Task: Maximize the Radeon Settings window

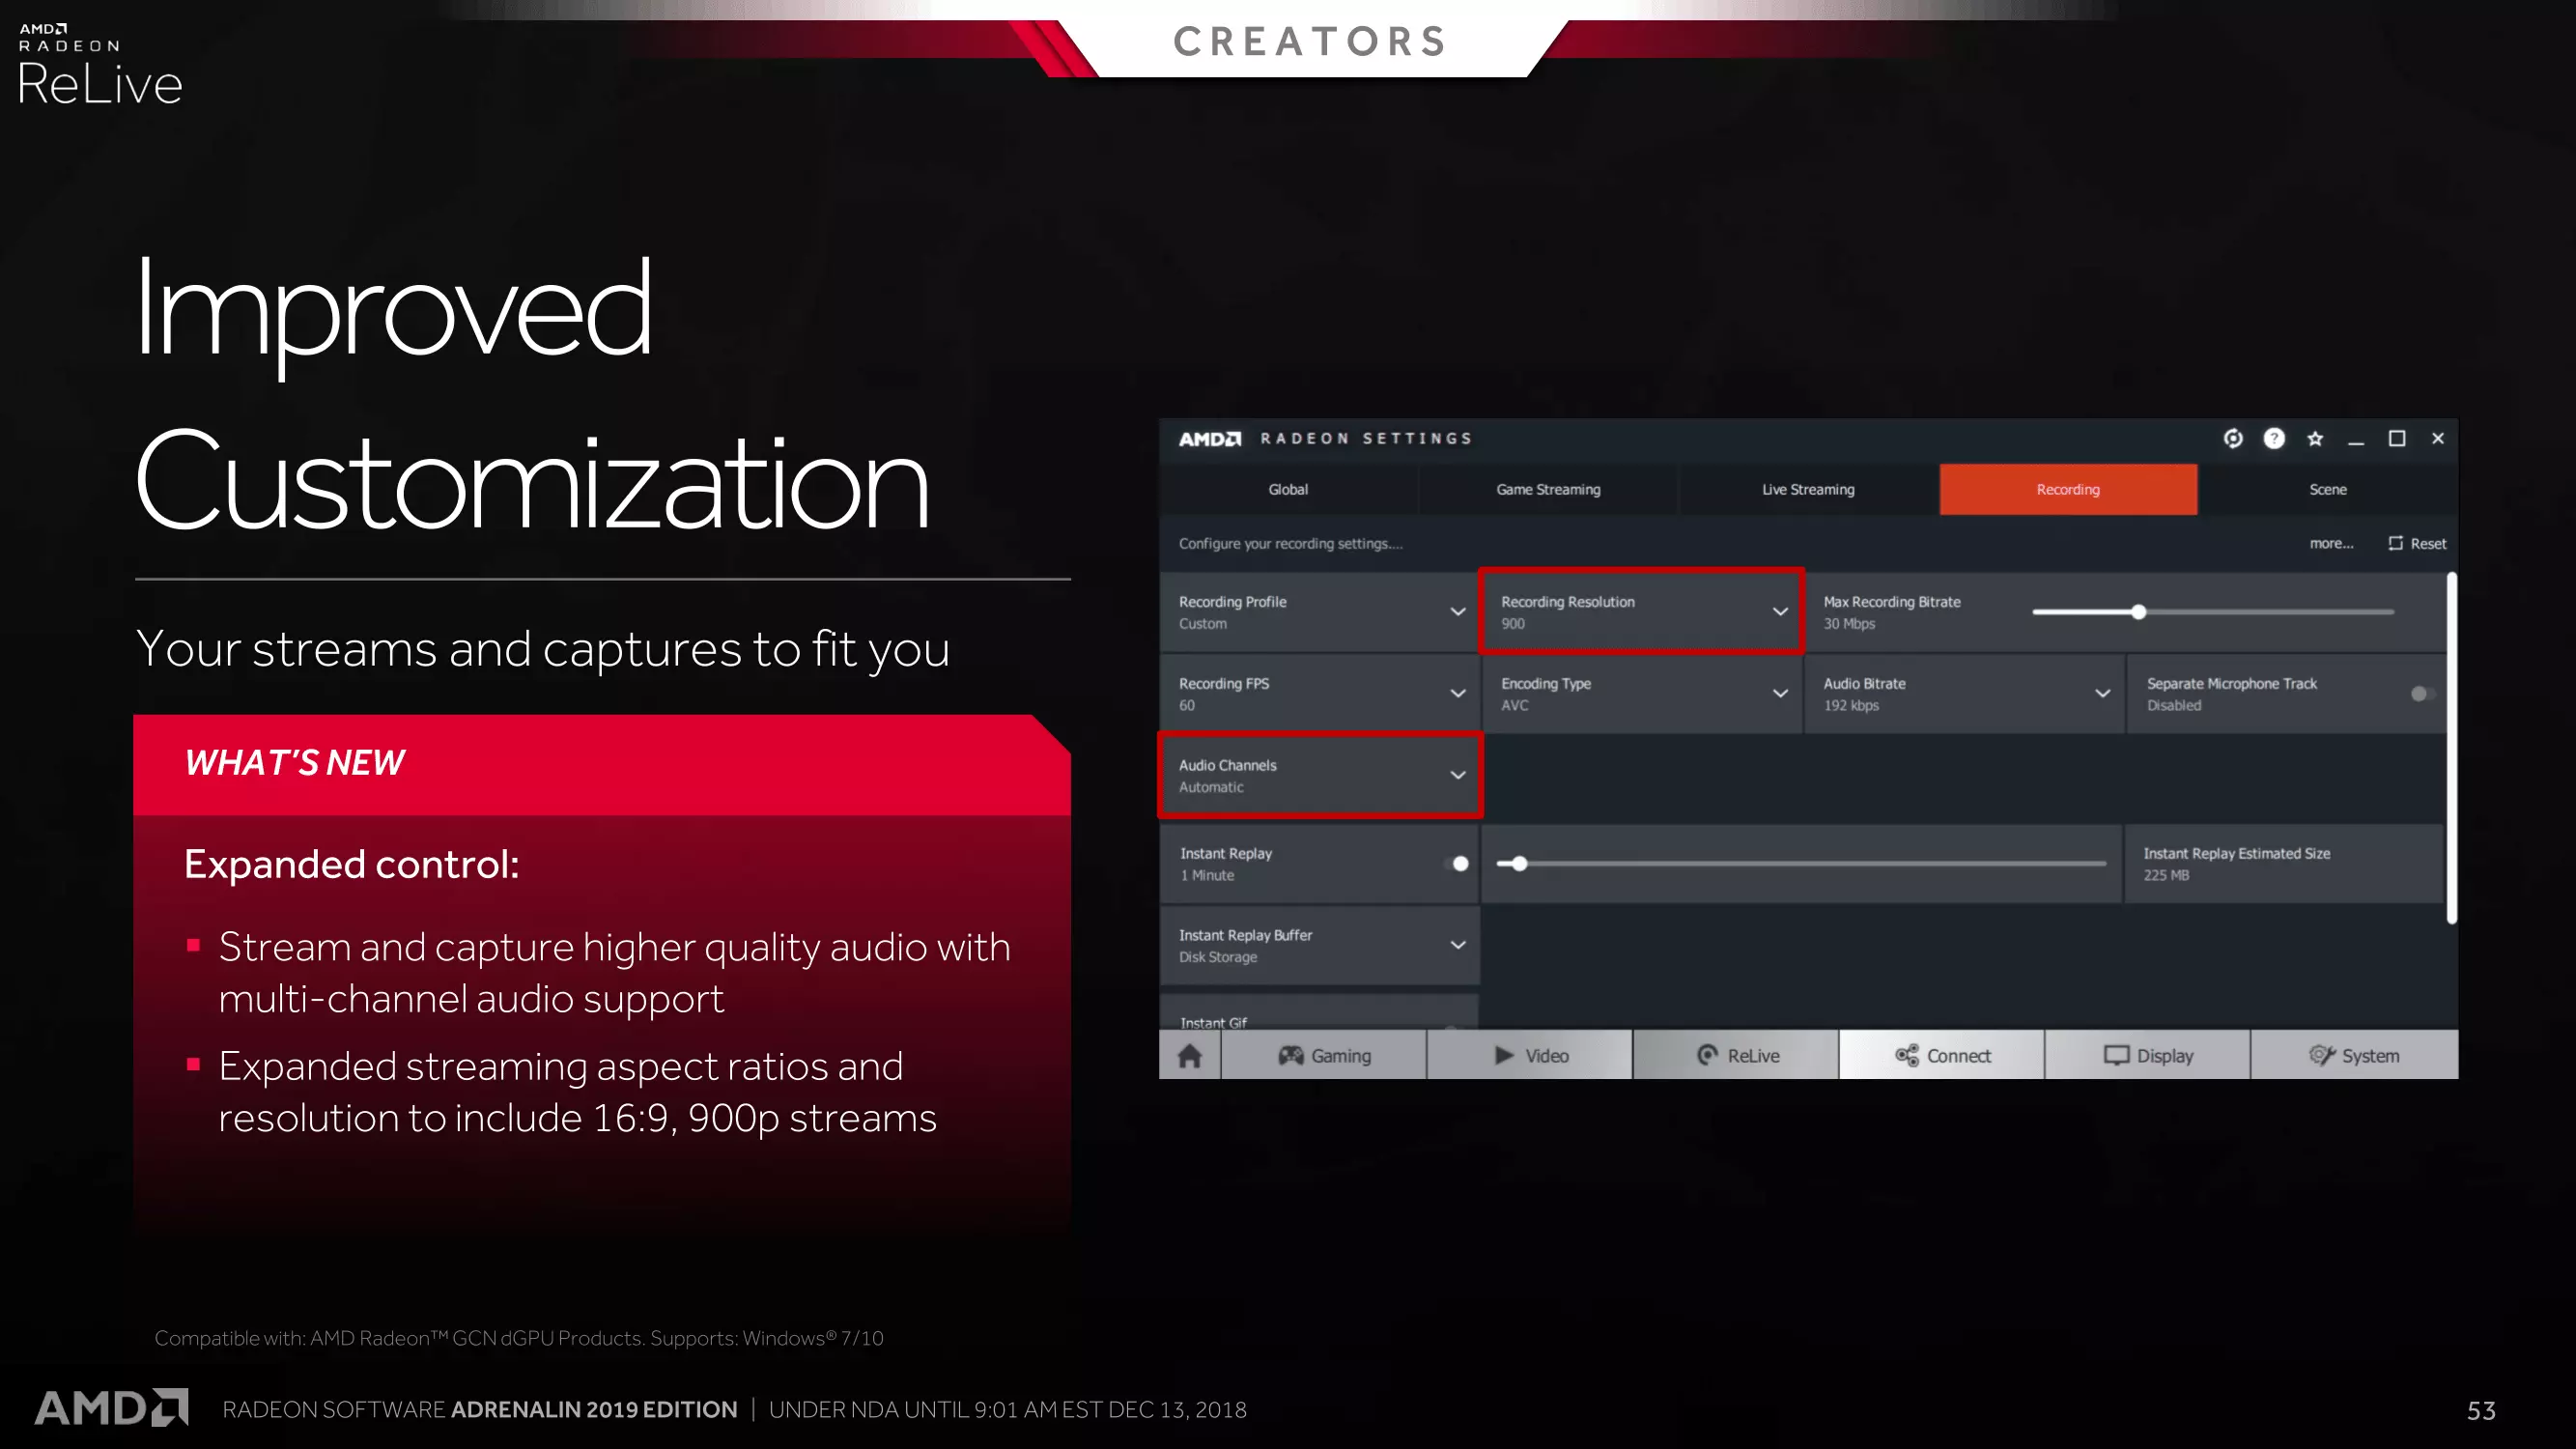Action: coord(2397,439)
